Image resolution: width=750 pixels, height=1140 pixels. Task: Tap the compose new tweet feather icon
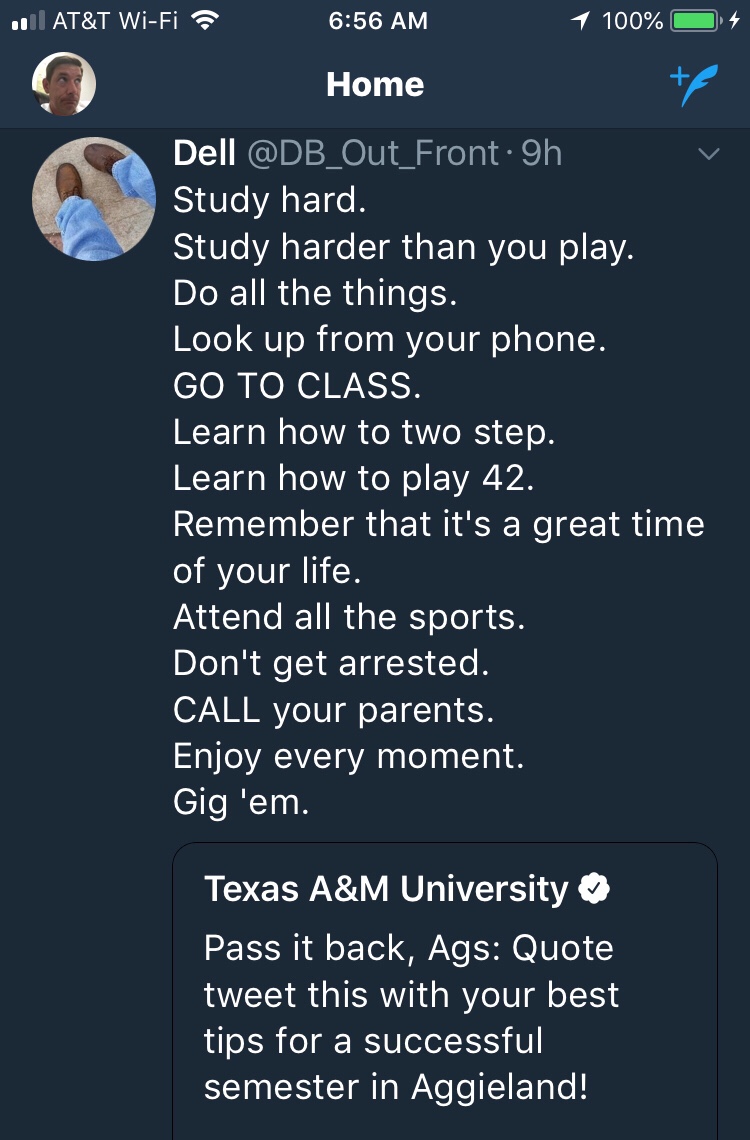point(693,85)
